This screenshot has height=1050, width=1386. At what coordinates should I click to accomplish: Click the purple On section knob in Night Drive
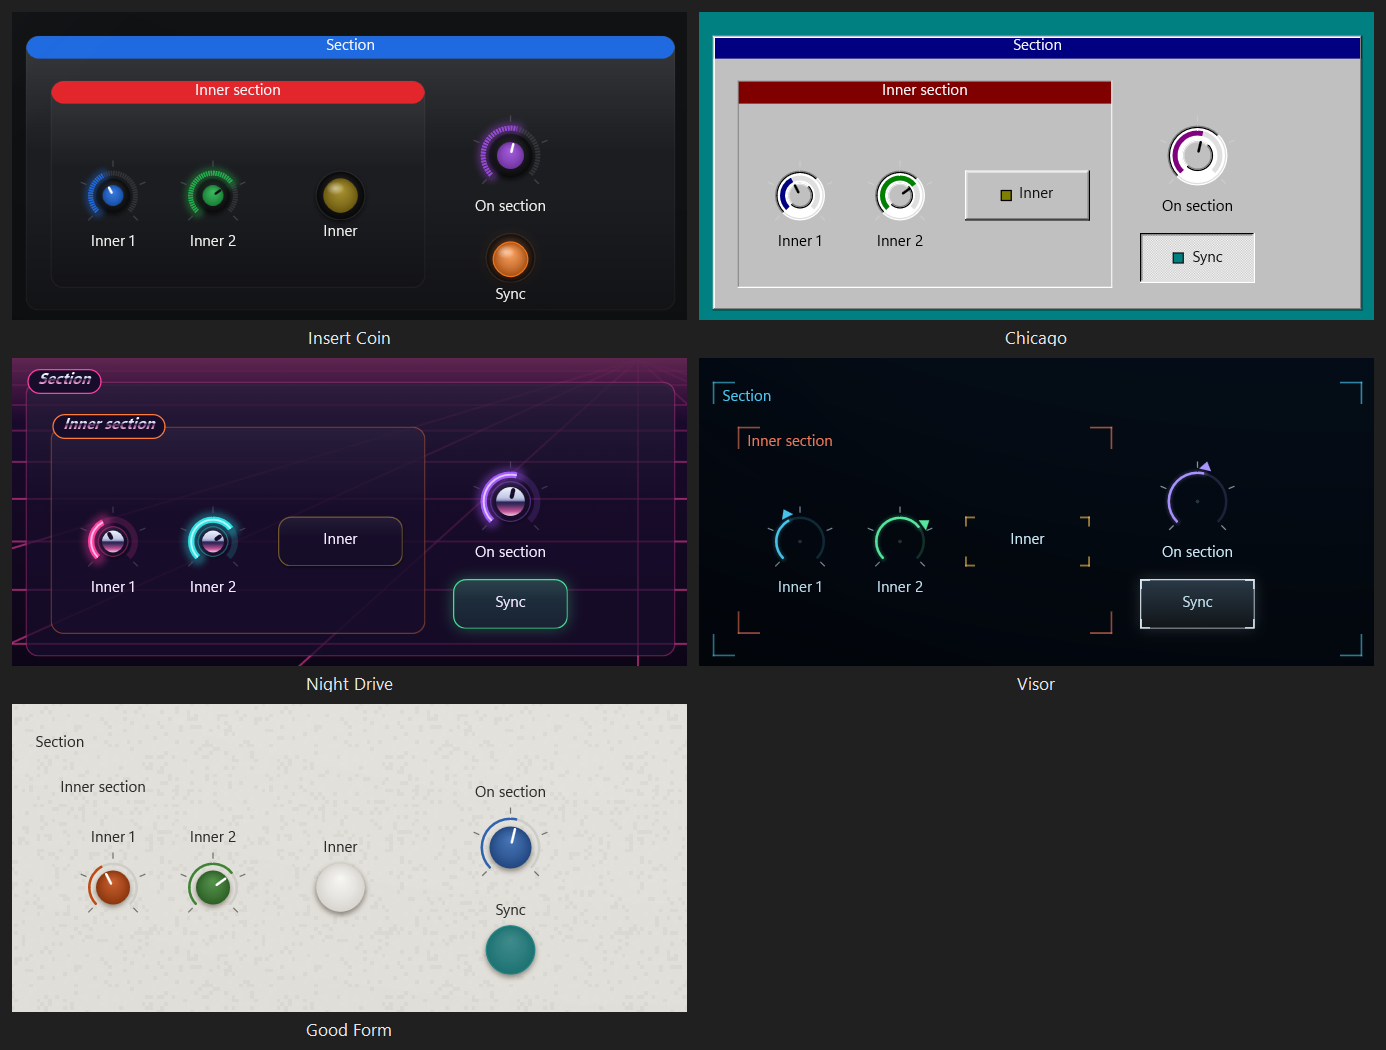click(x=510, y=501)
